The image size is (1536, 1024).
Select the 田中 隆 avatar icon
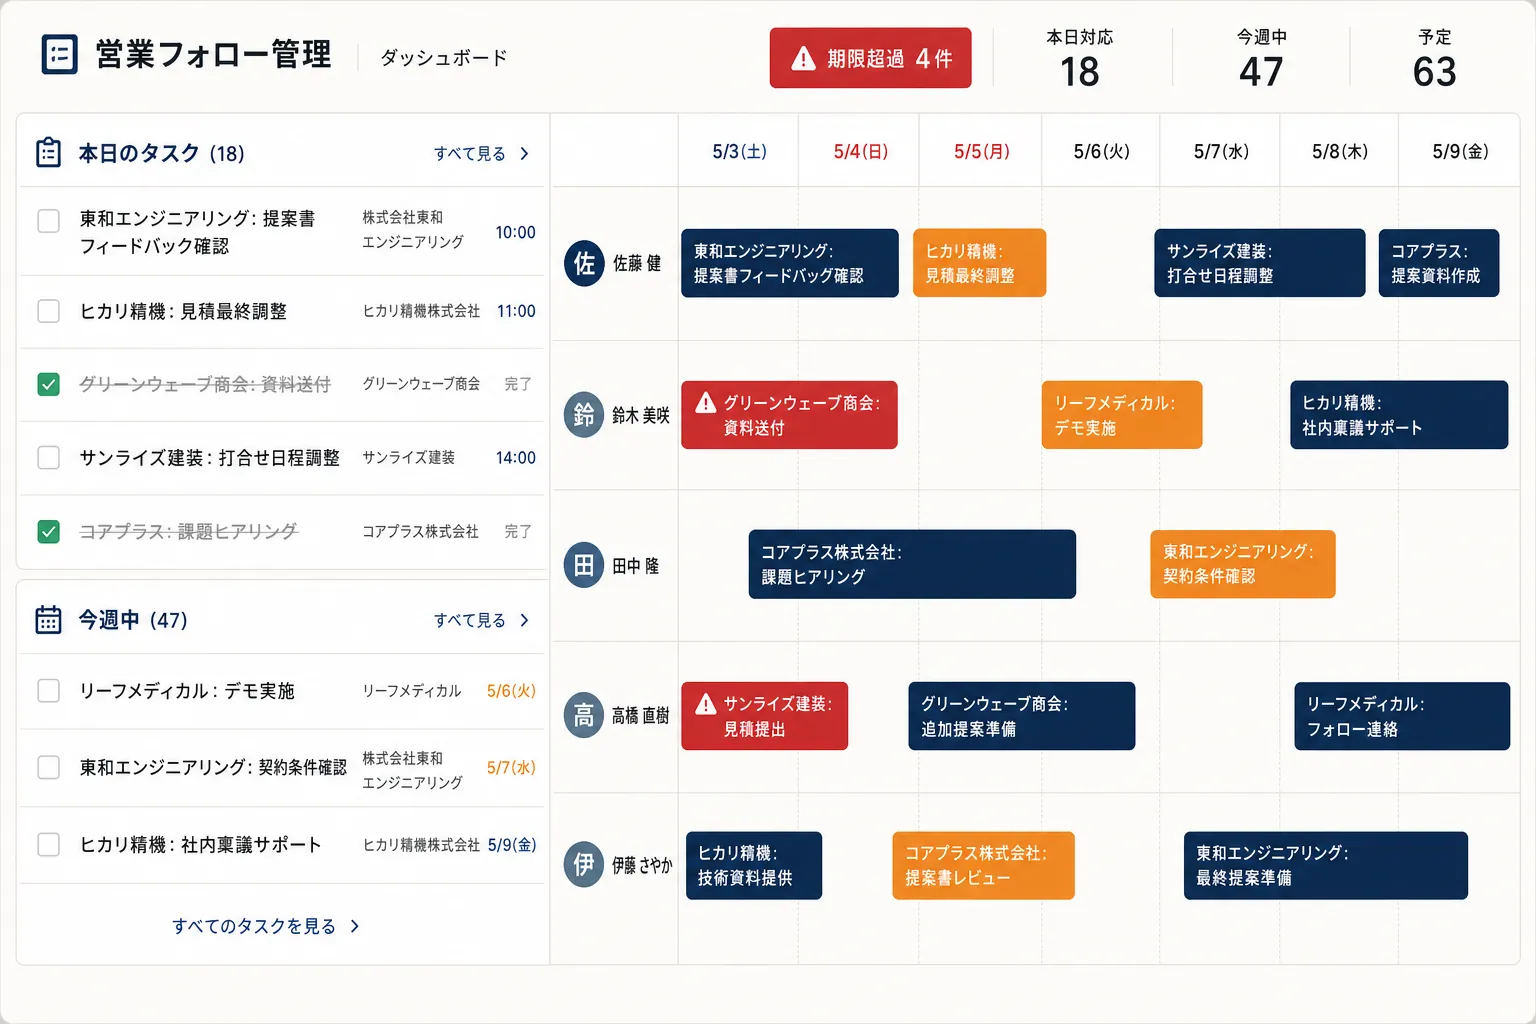[584, 565]
